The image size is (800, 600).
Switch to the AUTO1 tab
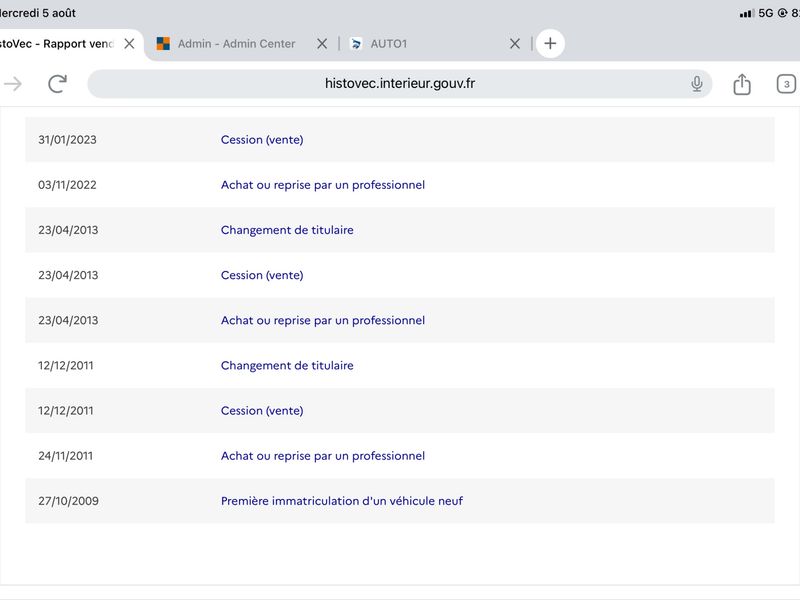tap(389, 44)
